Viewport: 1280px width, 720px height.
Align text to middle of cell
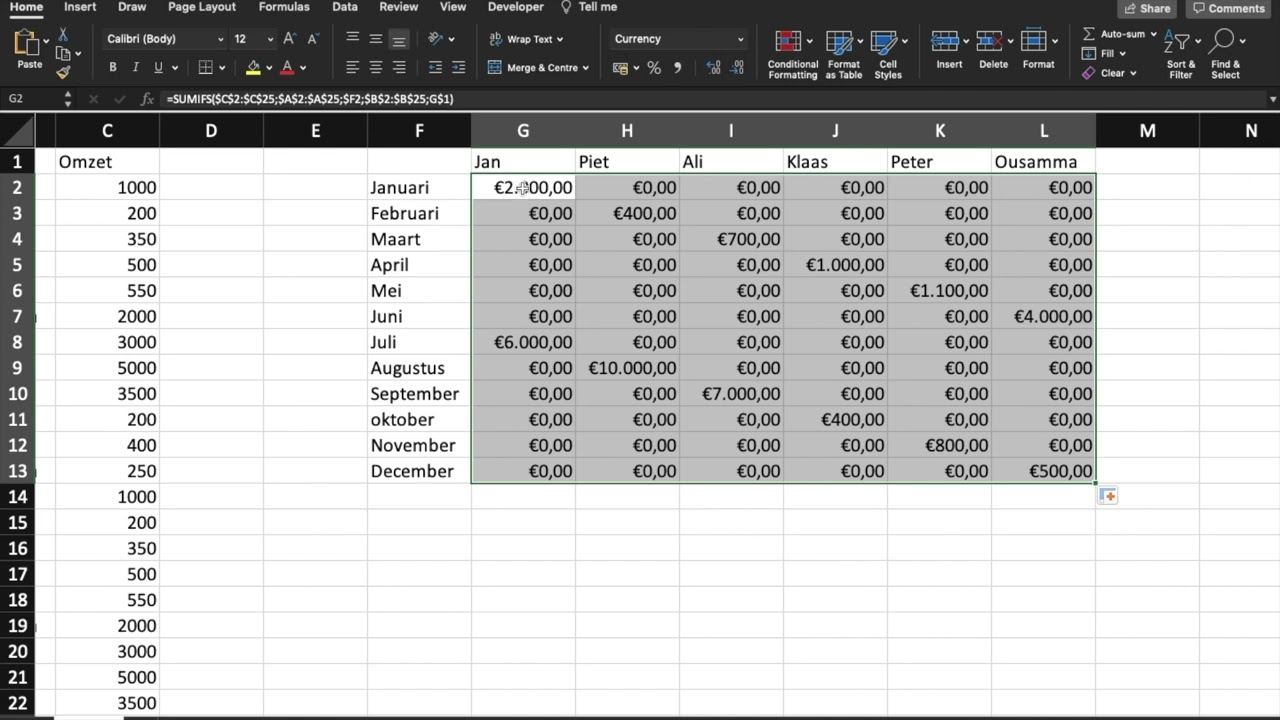click(376, 39)
